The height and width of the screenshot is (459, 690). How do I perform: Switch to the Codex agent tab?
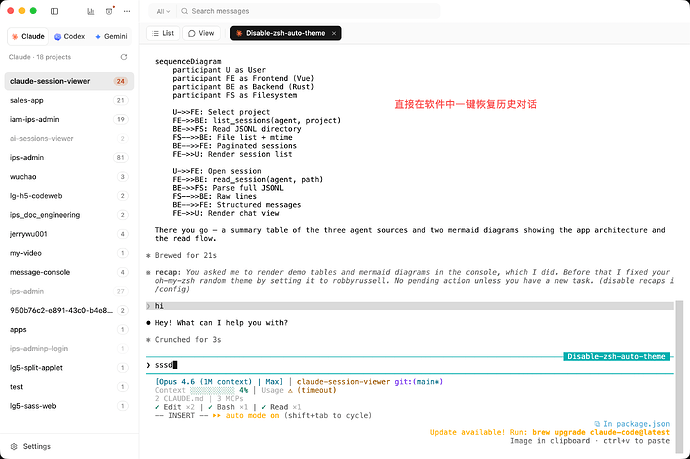(x=70, y=37)
